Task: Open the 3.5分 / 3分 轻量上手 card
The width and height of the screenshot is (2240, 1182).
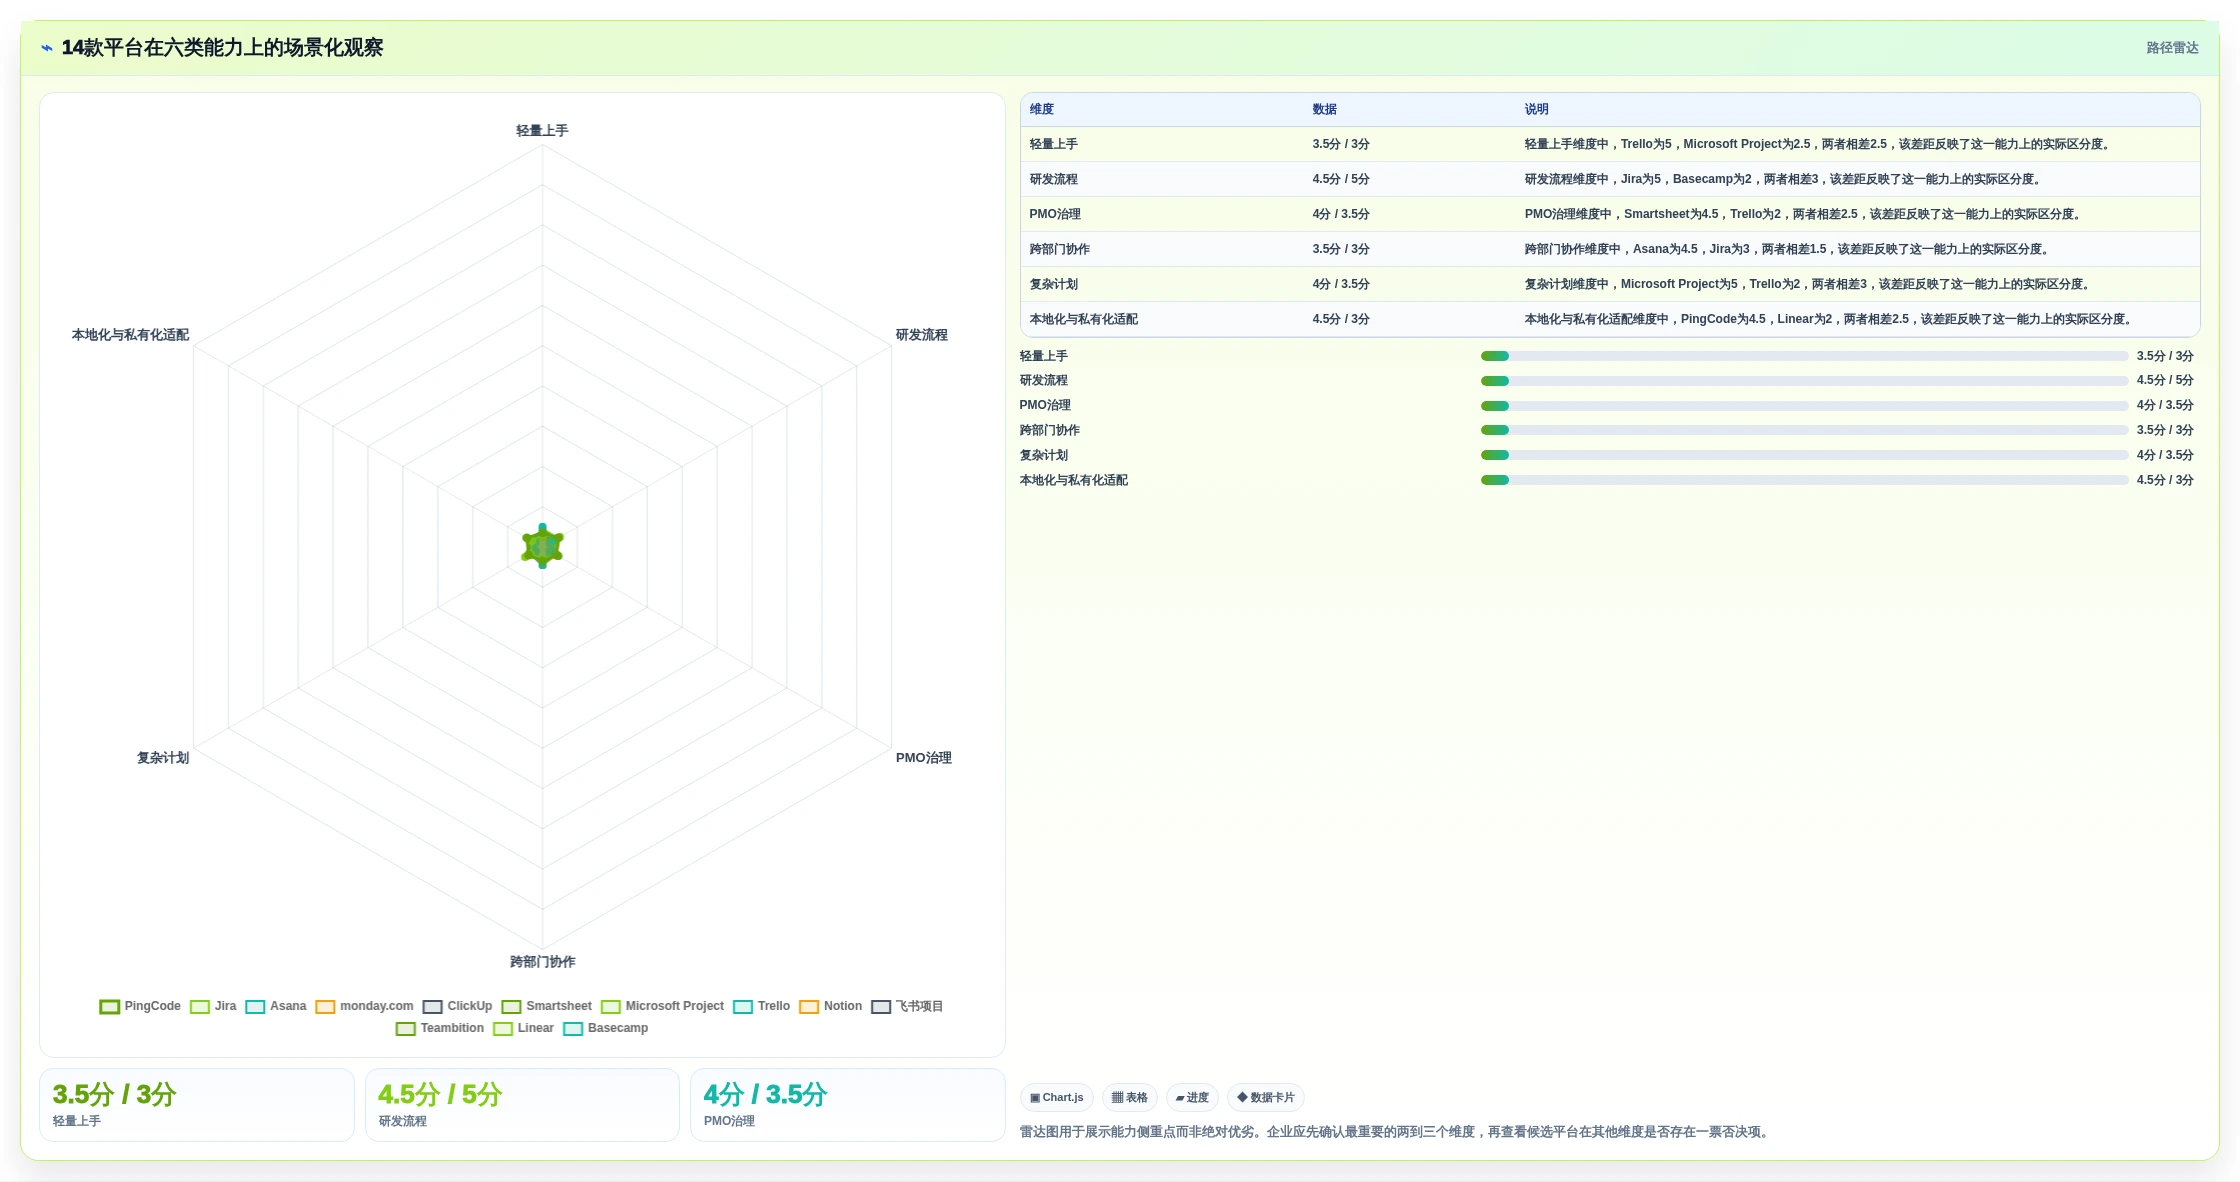Action: 197,1105
